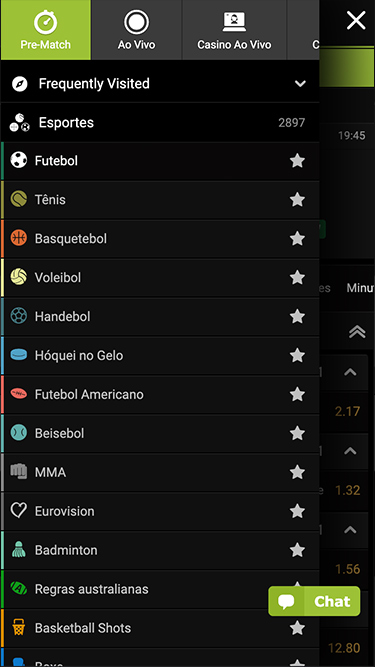
Task: Collapse the market showing 2.17 odds
Action: (x=350, y=372)
